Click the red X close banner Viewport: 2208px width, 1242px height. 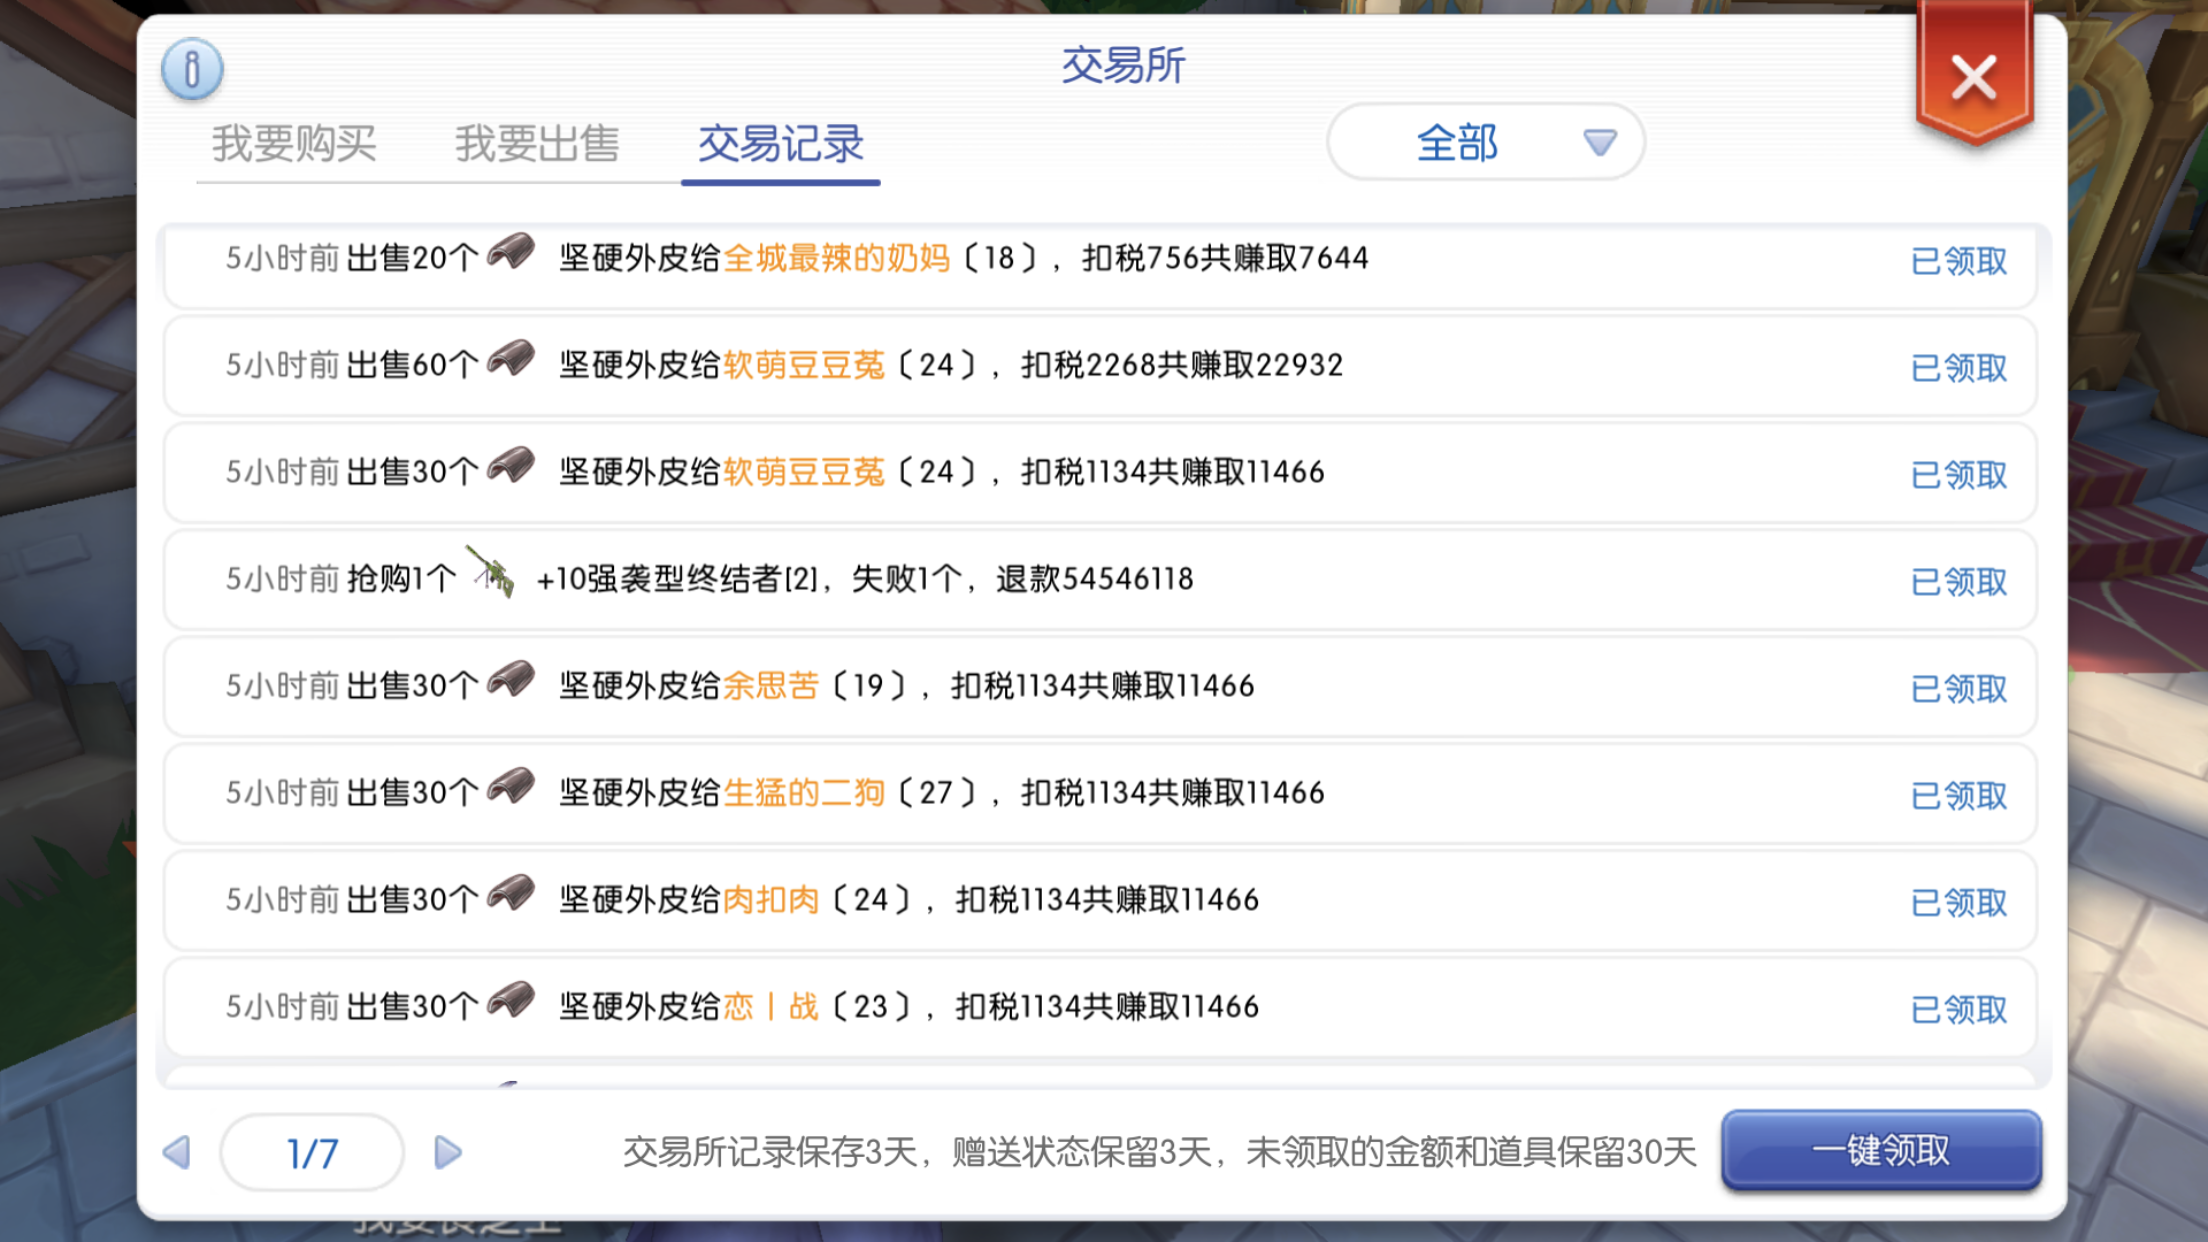tap(1973, 78)
